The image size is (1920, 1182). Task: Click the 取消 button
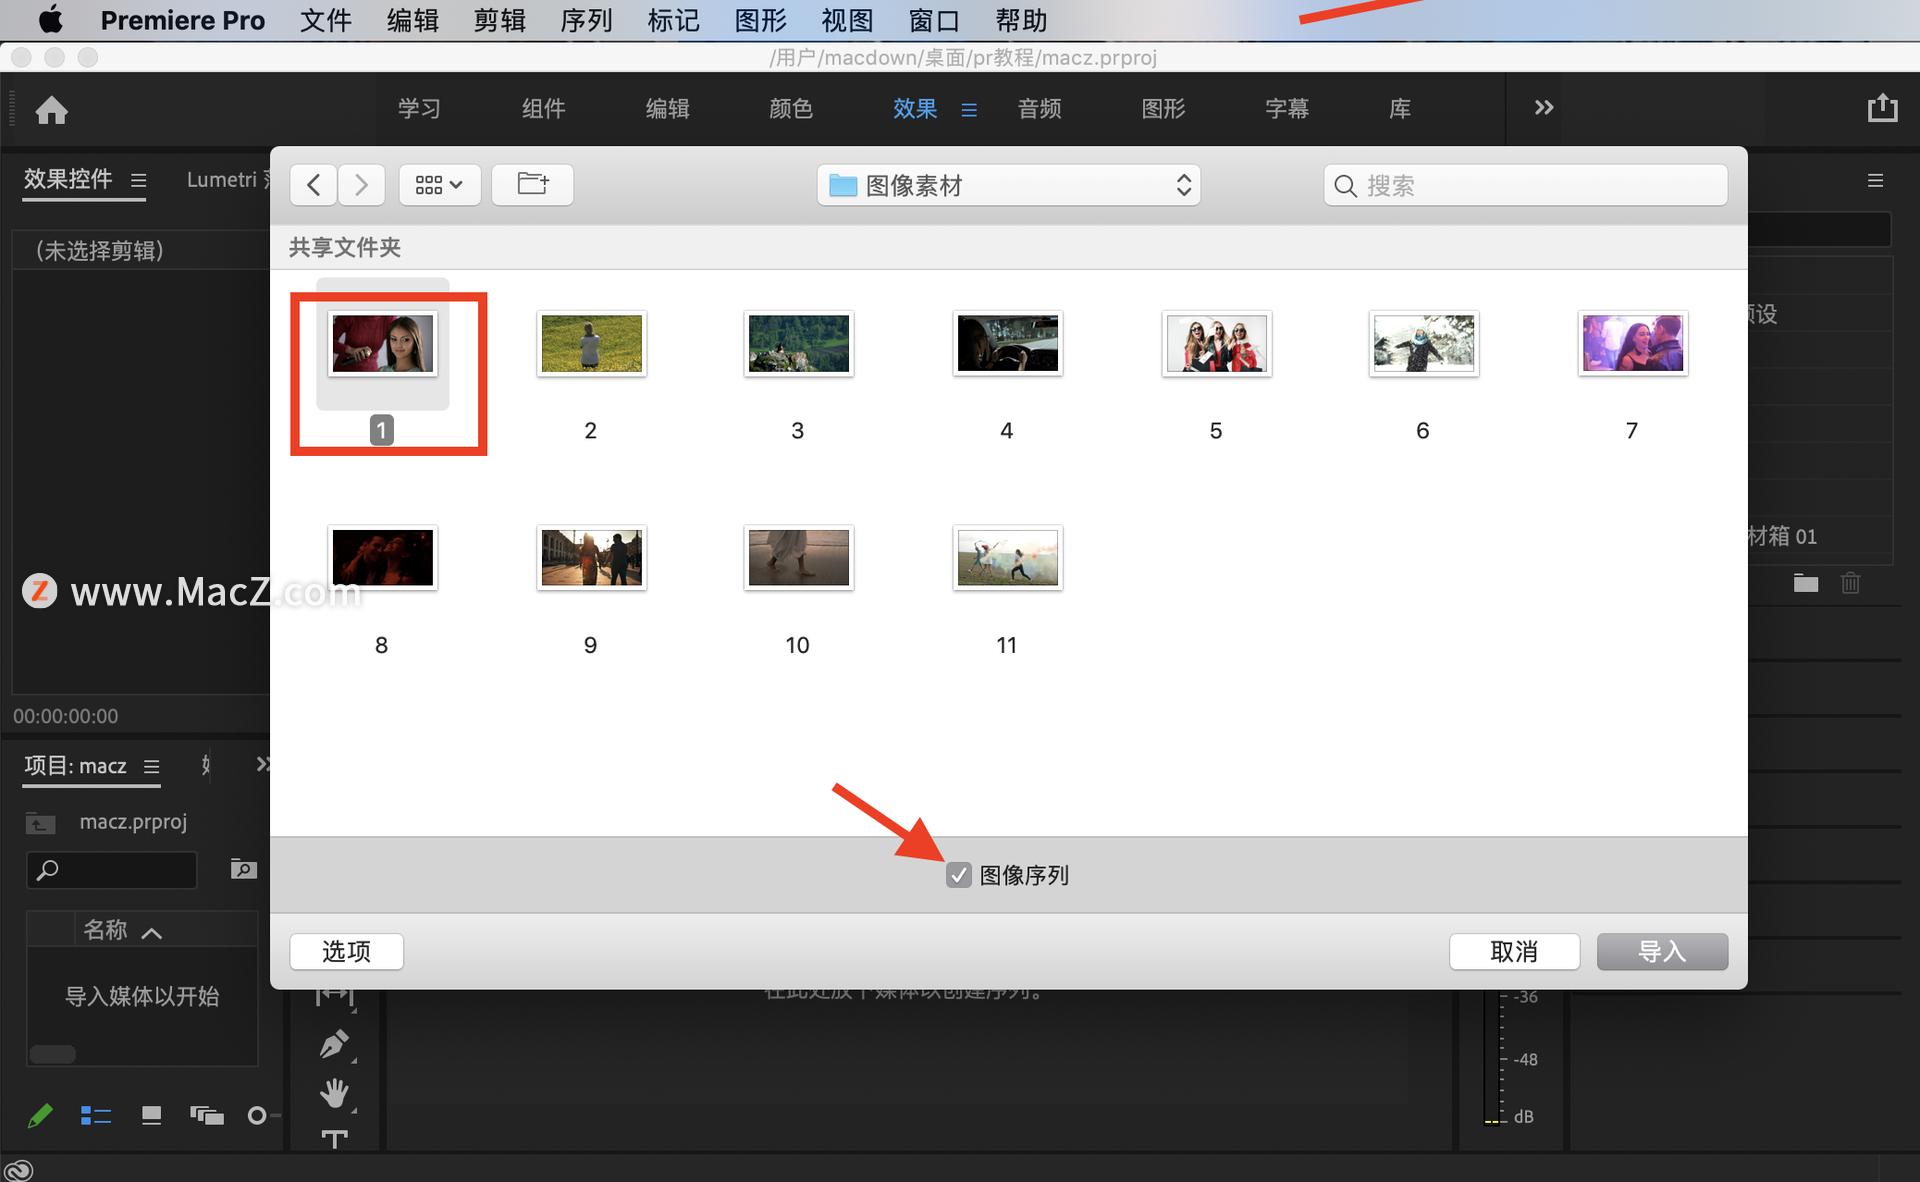[1513, 951]
